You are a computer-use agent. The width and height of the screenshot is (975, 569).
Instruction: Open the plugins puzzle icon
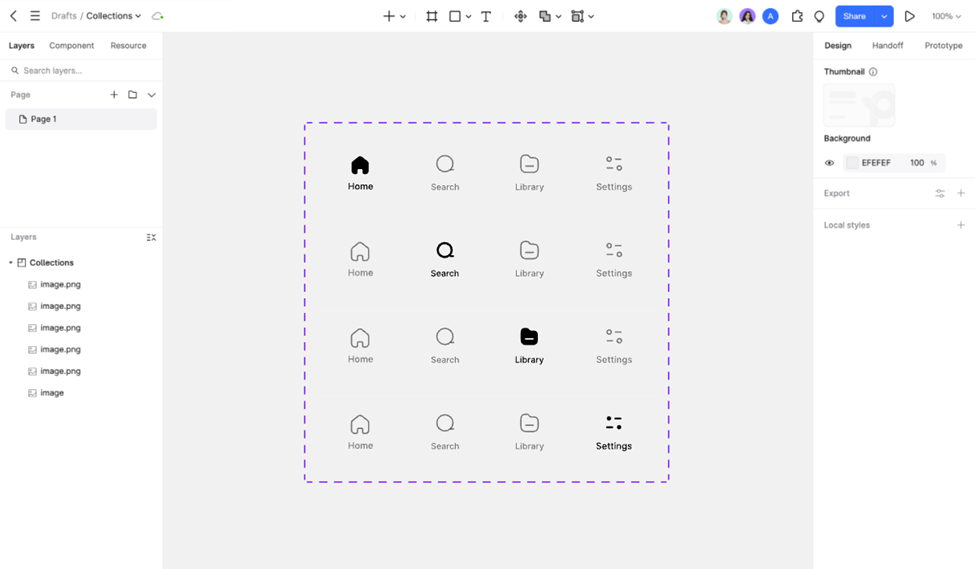point(797,16)
